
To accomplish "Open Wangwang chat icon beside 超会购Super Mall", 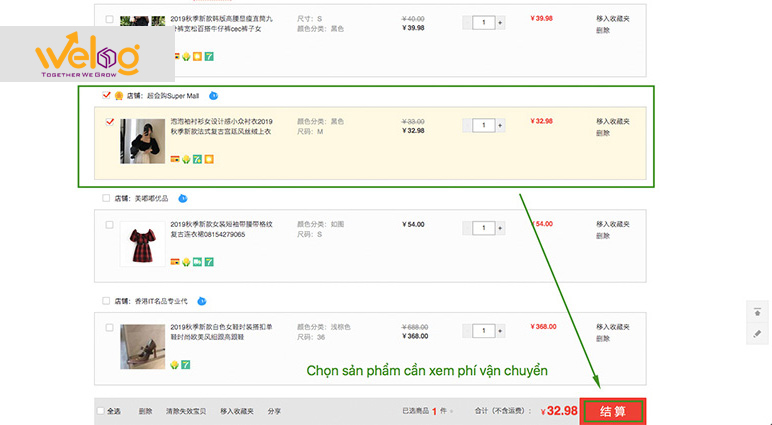I will click(213, 96).
